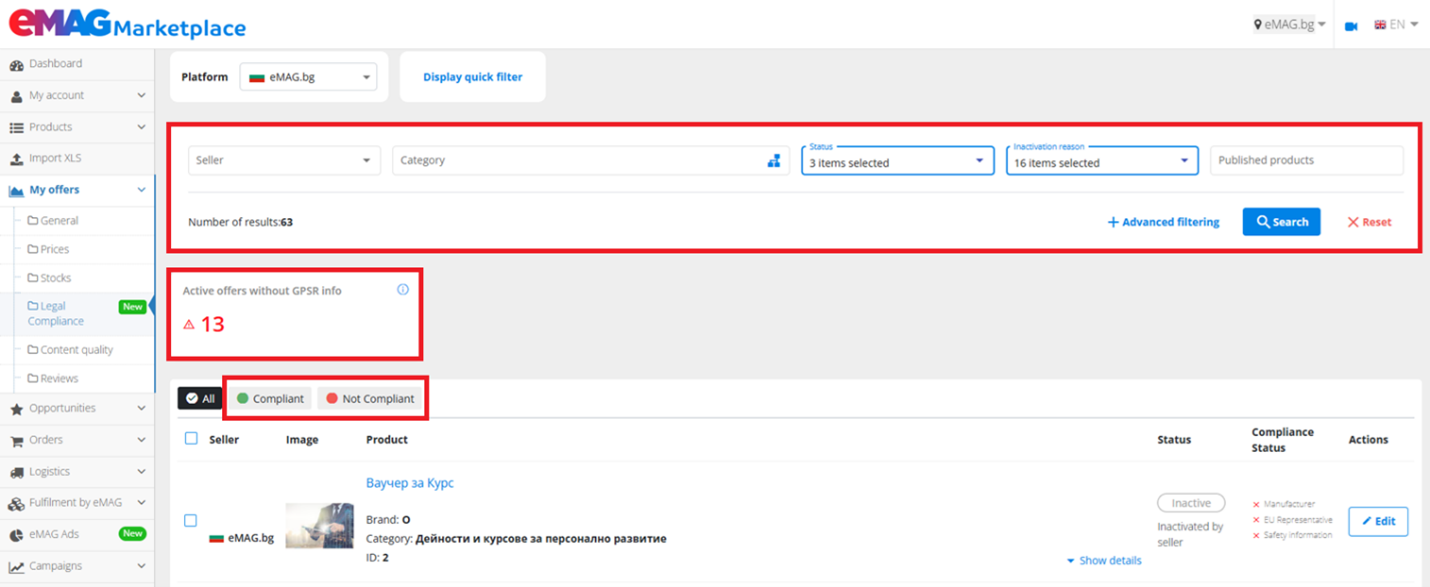Screen dimensions: 1430x587
Task: Click the Category input field
Action: pyautogui.click(x=591, y=160)
